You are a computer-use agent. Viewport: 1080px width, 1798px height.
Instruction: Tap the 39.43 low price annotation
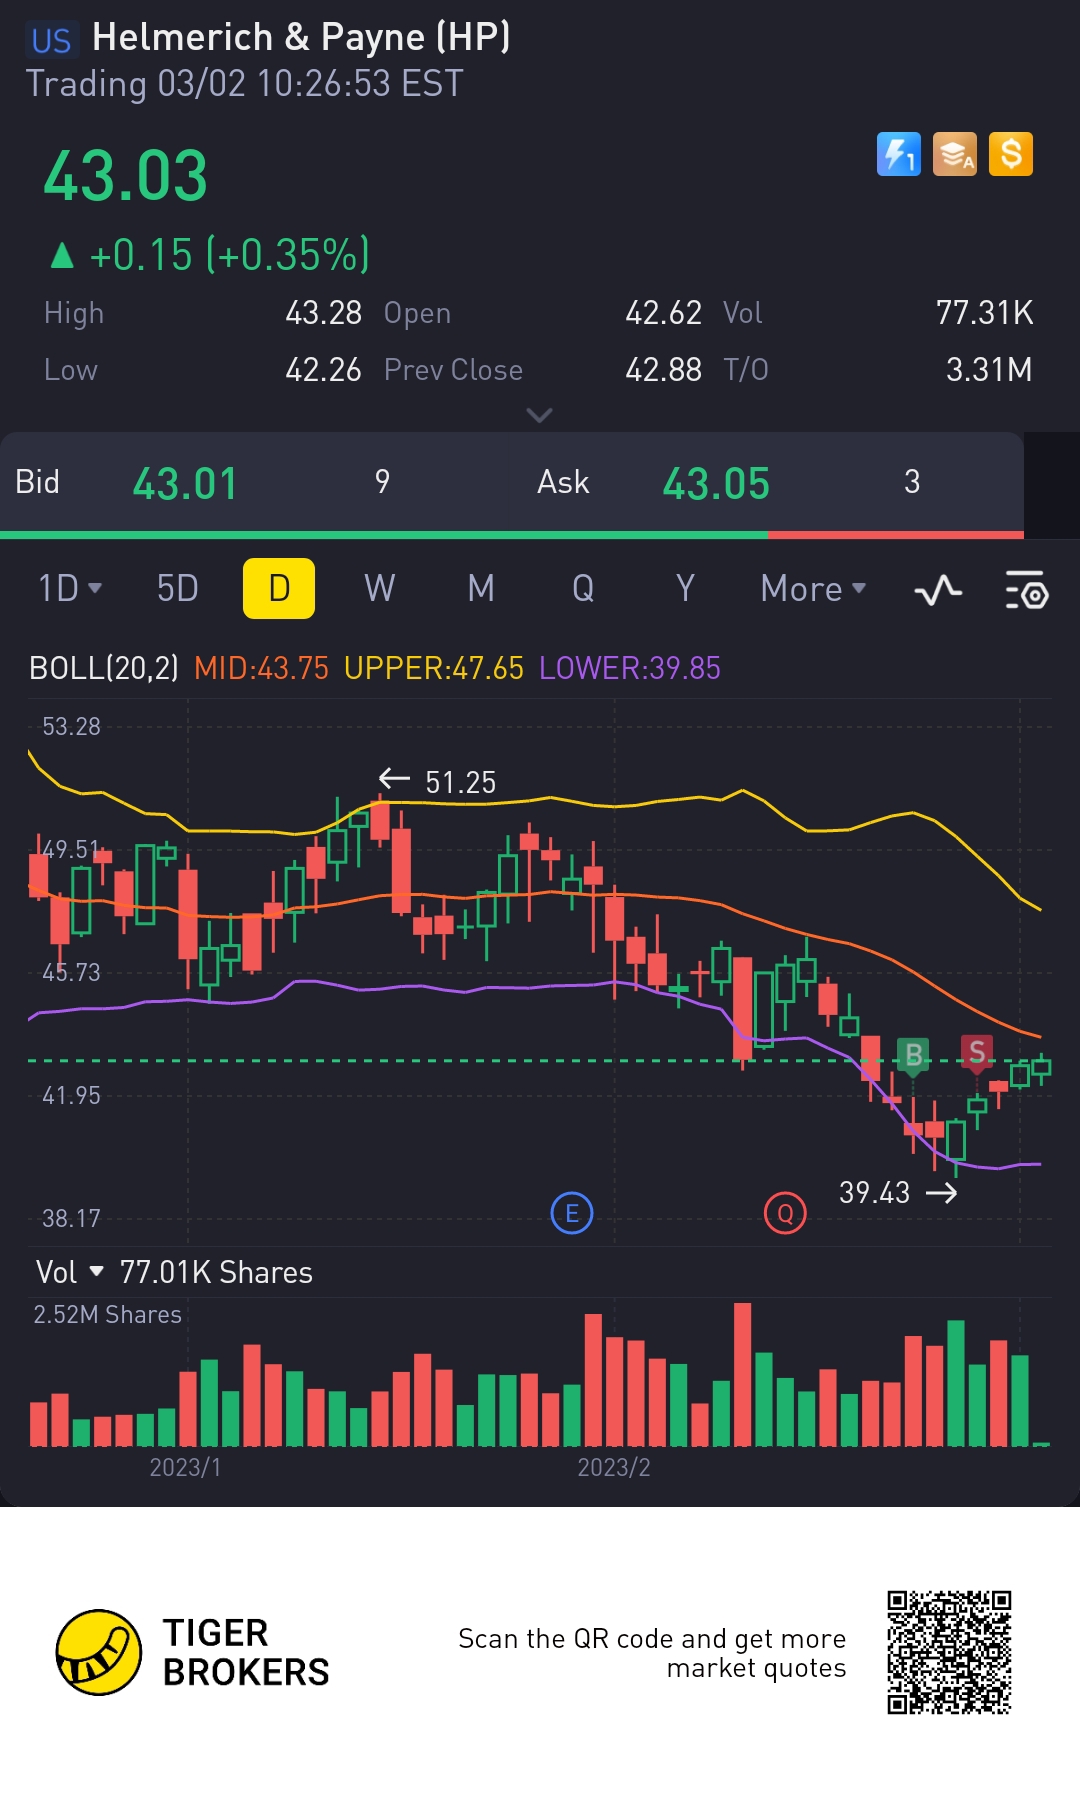pyautogui.click(x=874, y=1192)
